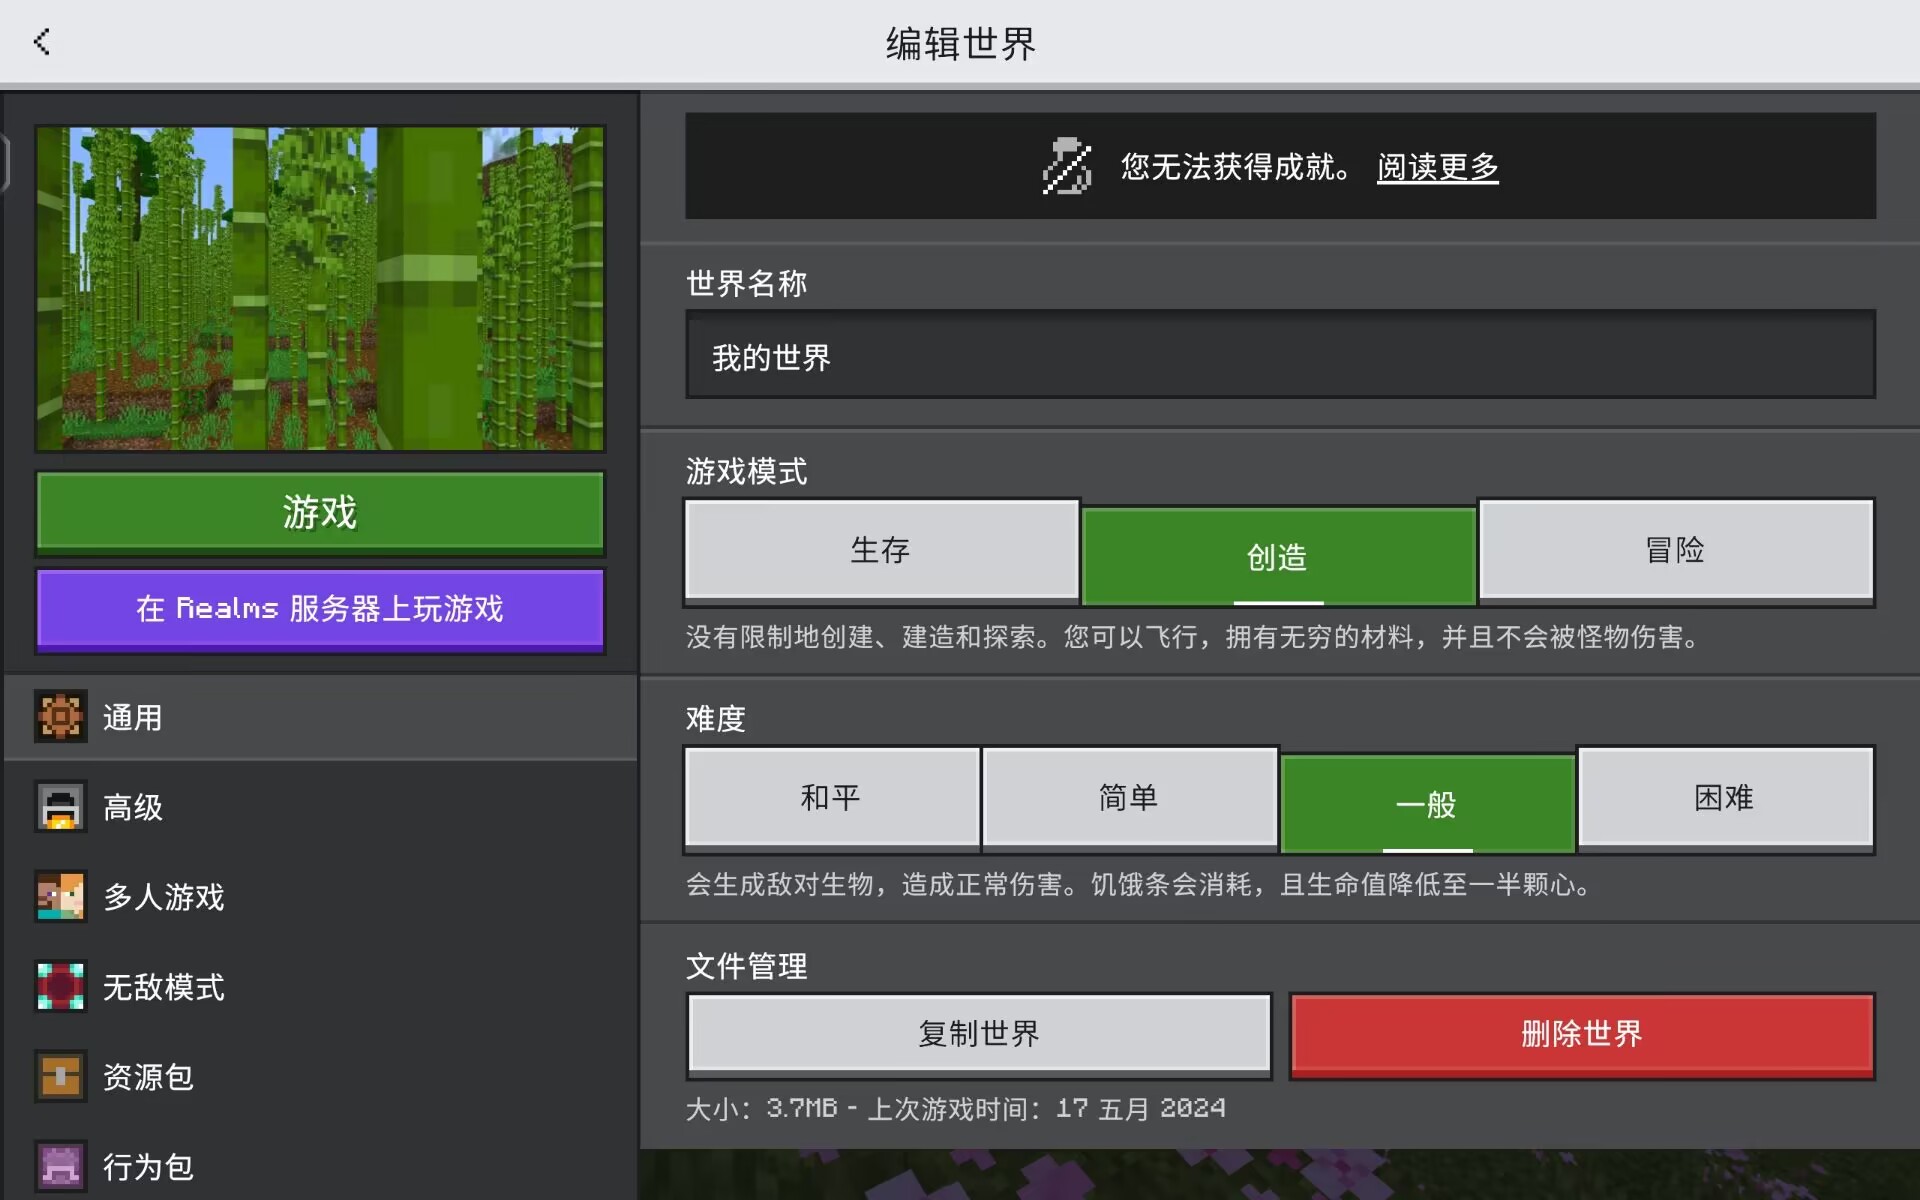Click the back arrow icon

42,42
